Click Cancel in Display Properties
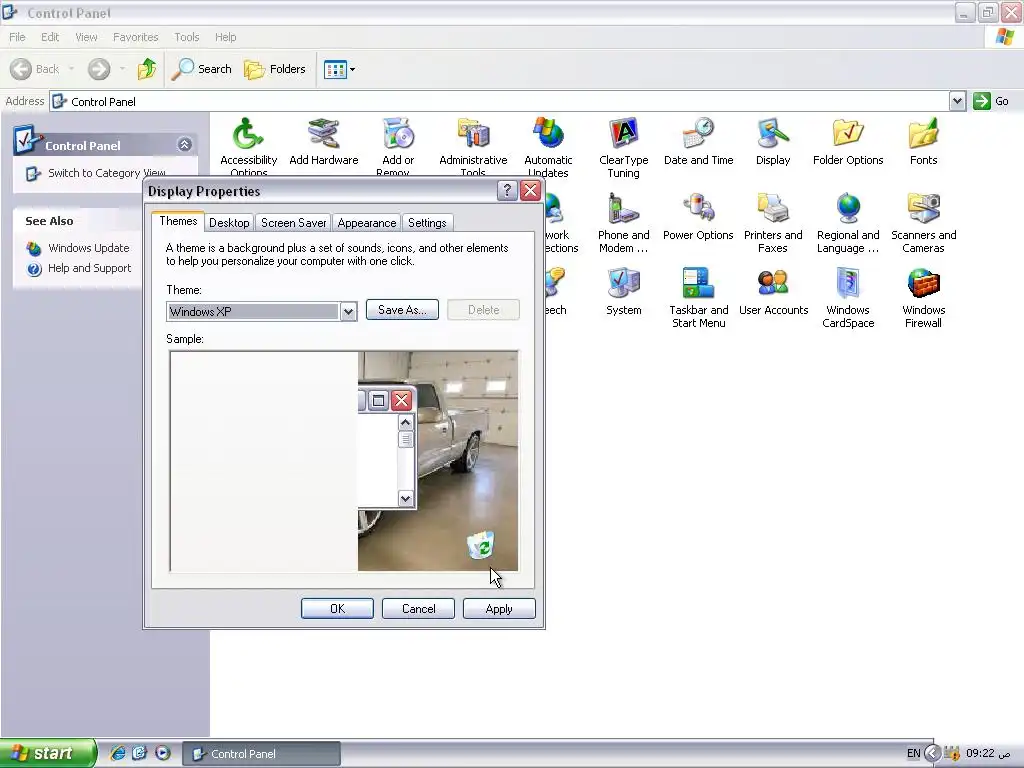Screen dimensions: 1024x768 418,609
